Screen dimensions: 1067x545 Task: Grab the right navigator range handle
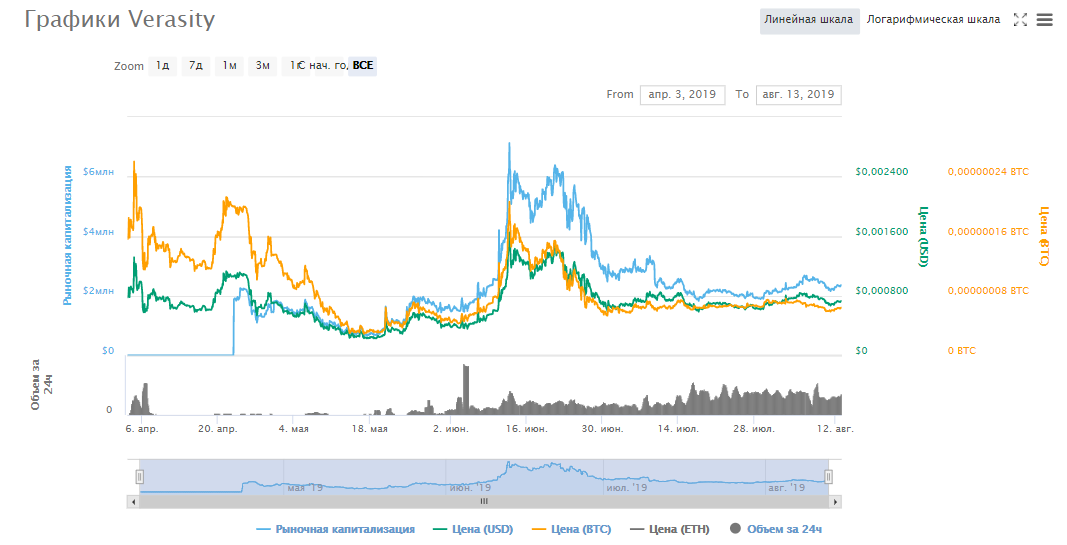click(x=829, y=476)
